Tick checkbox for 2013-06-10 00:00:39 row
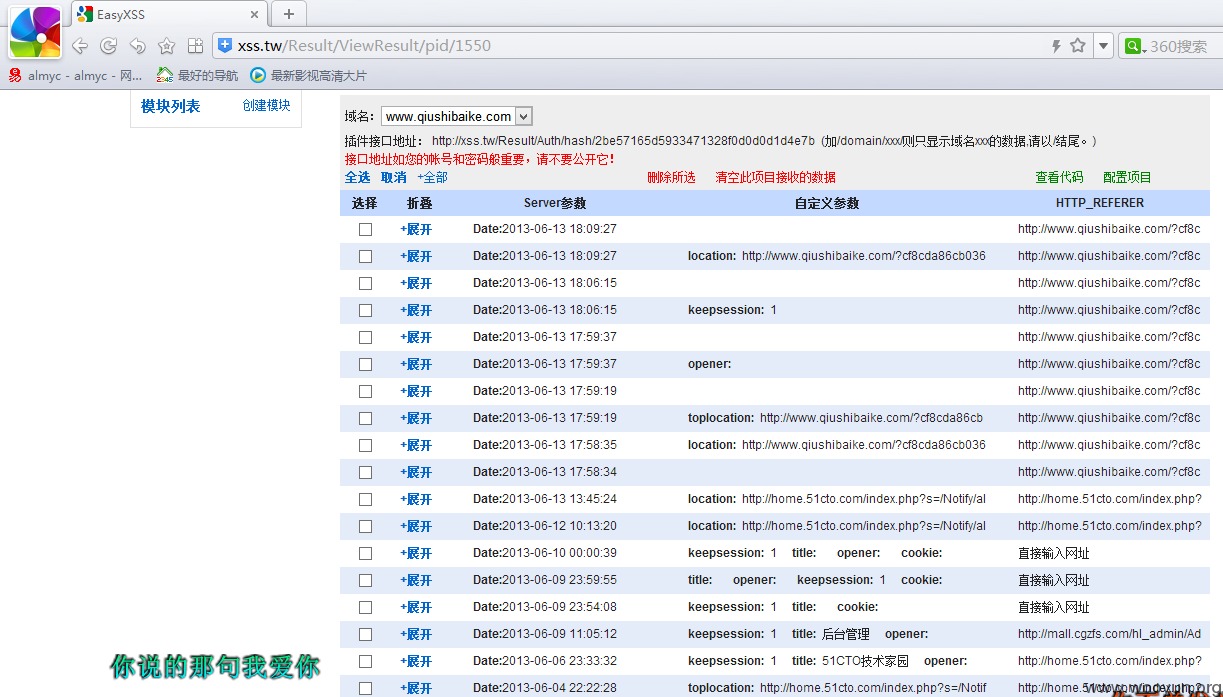Screen dimensions: 1223x697 tap(365, 553)
